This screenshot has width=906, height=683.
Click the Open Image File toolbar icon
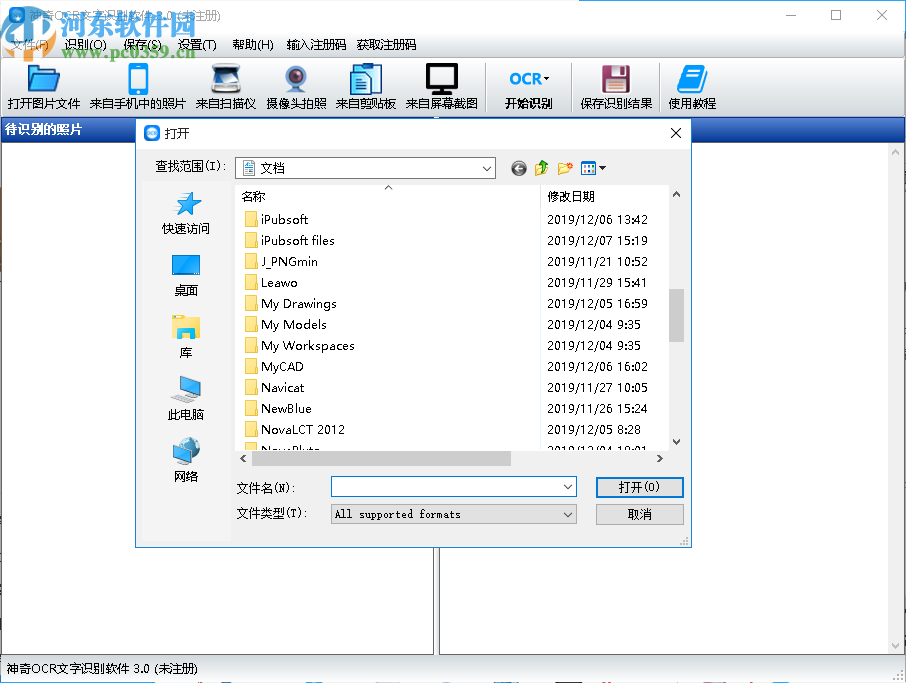(x=43, y=87)
